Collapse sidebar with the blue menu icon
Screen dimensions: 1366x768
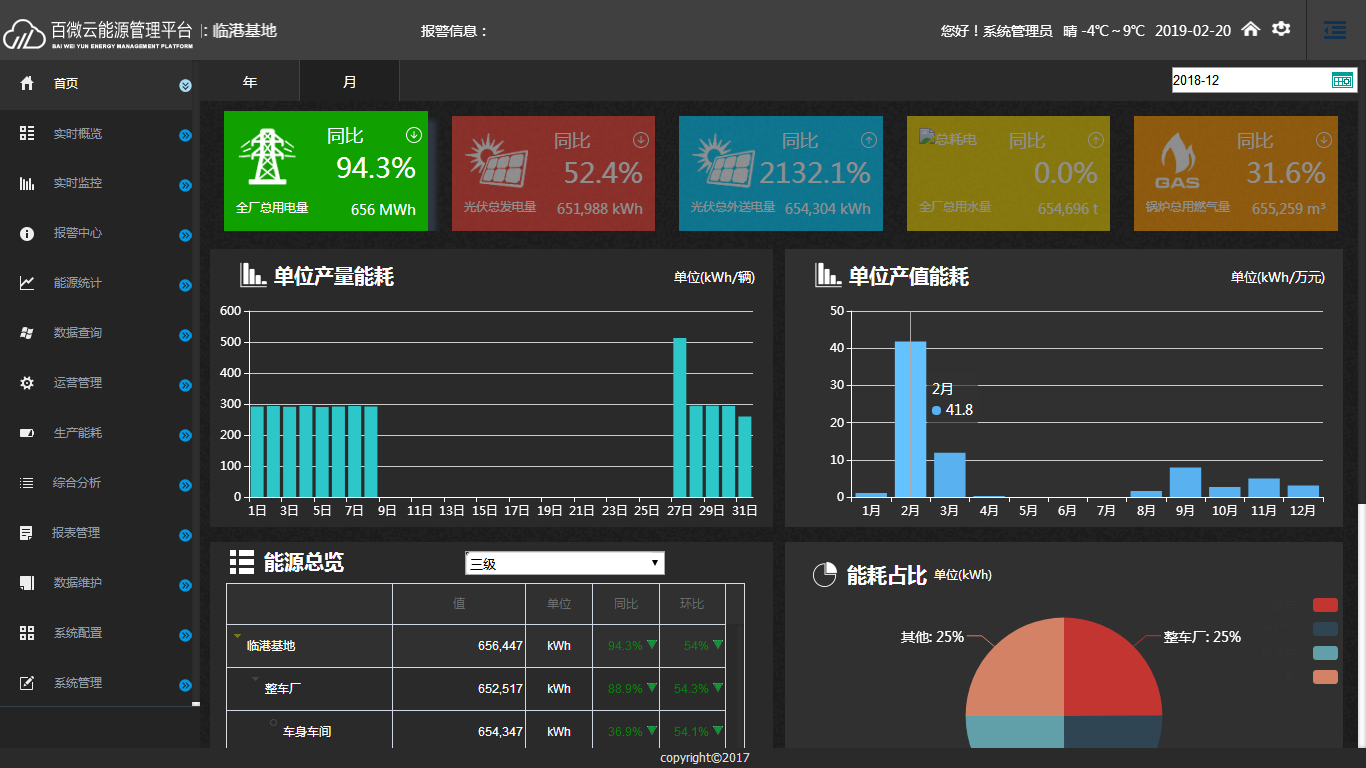(x=1334, y=31)
